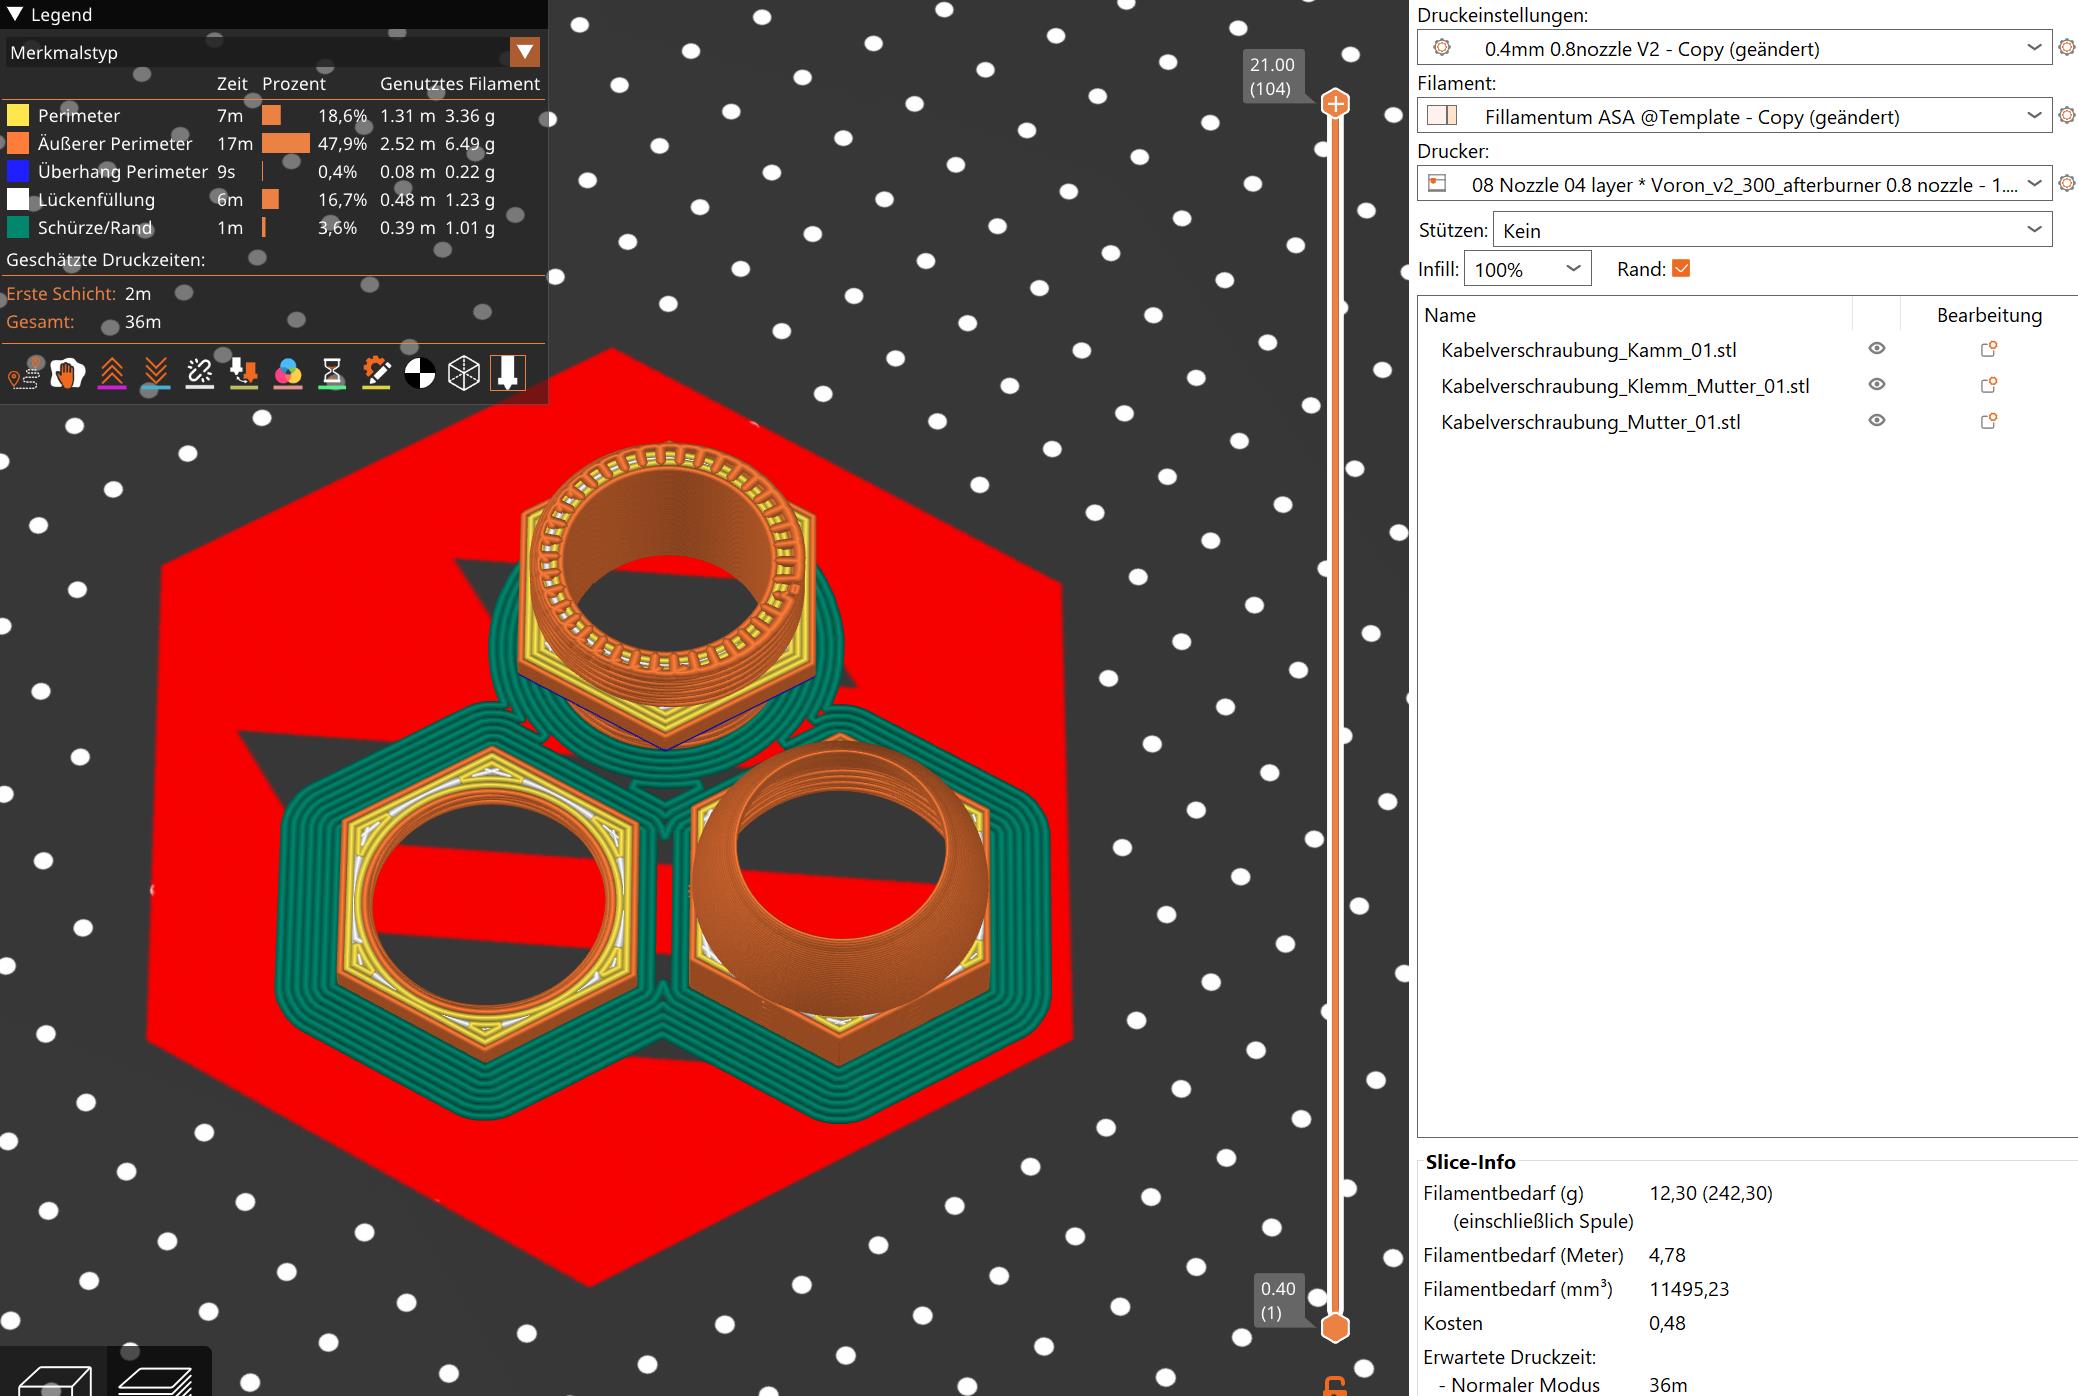
Task: Toggle center of gravity marker icon
Action: 420,374
